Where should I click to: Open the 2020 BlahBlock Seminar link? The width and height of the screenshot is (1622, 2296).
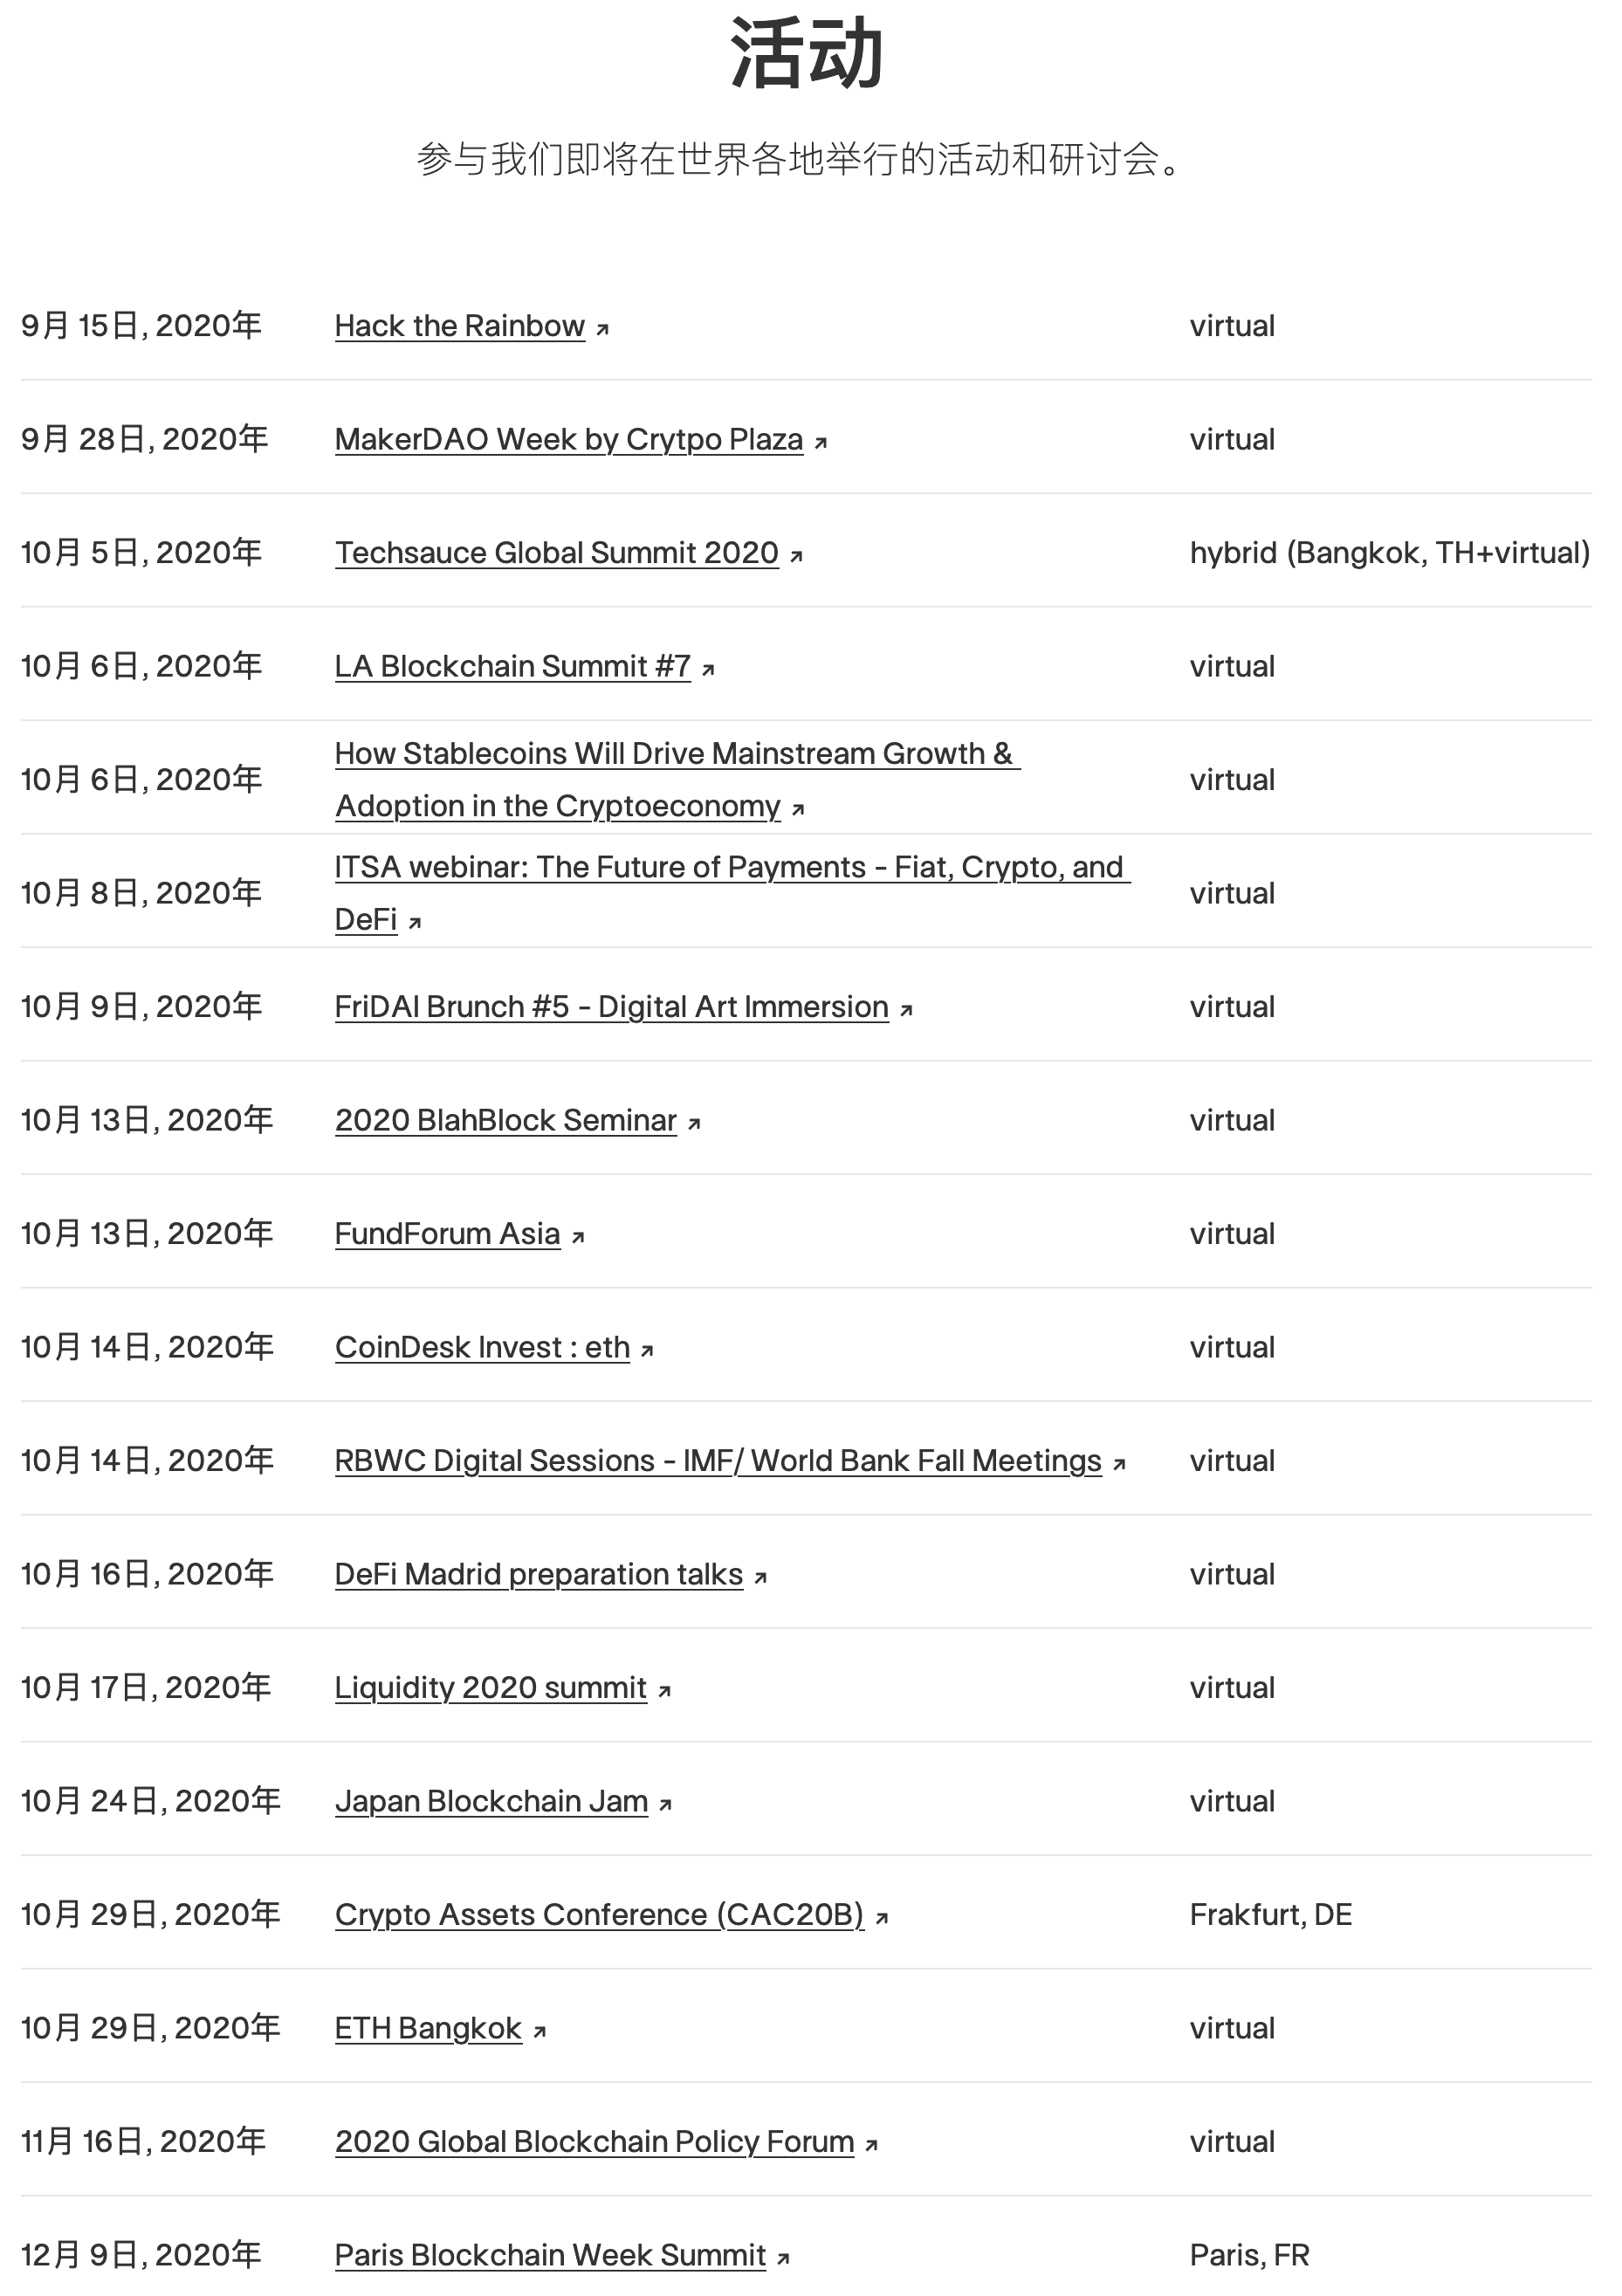tap(505, 1120)
